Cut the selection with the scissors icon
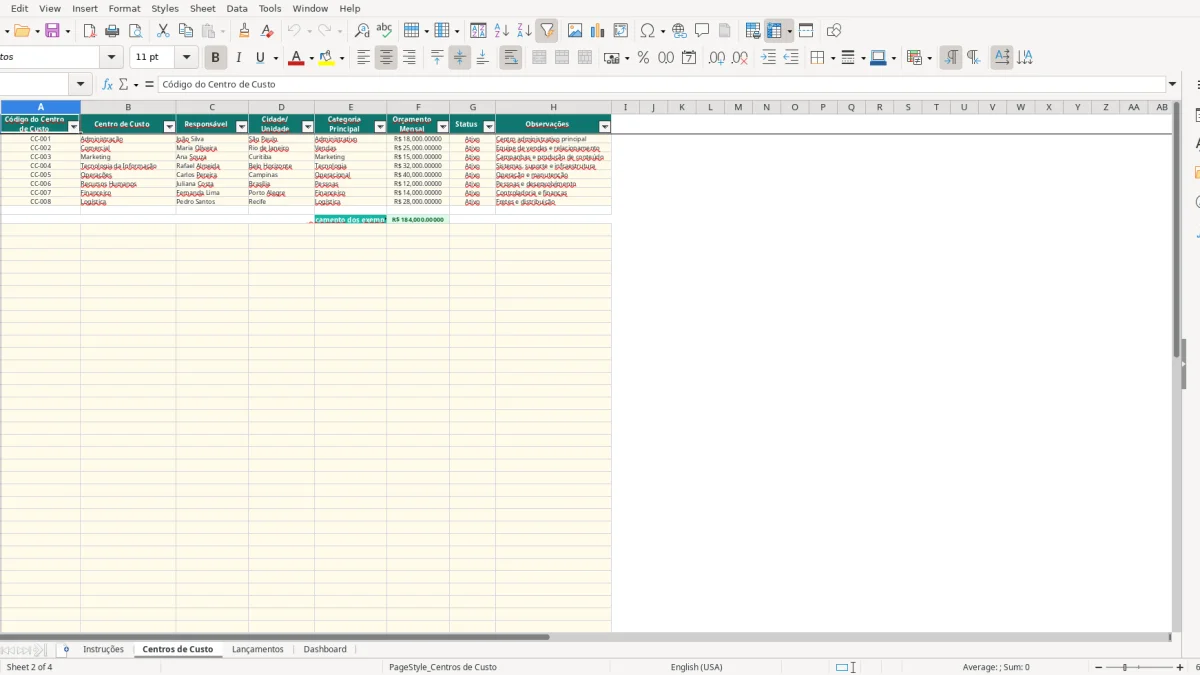Viewport: 1200px width, 675px height. [163, 31]
